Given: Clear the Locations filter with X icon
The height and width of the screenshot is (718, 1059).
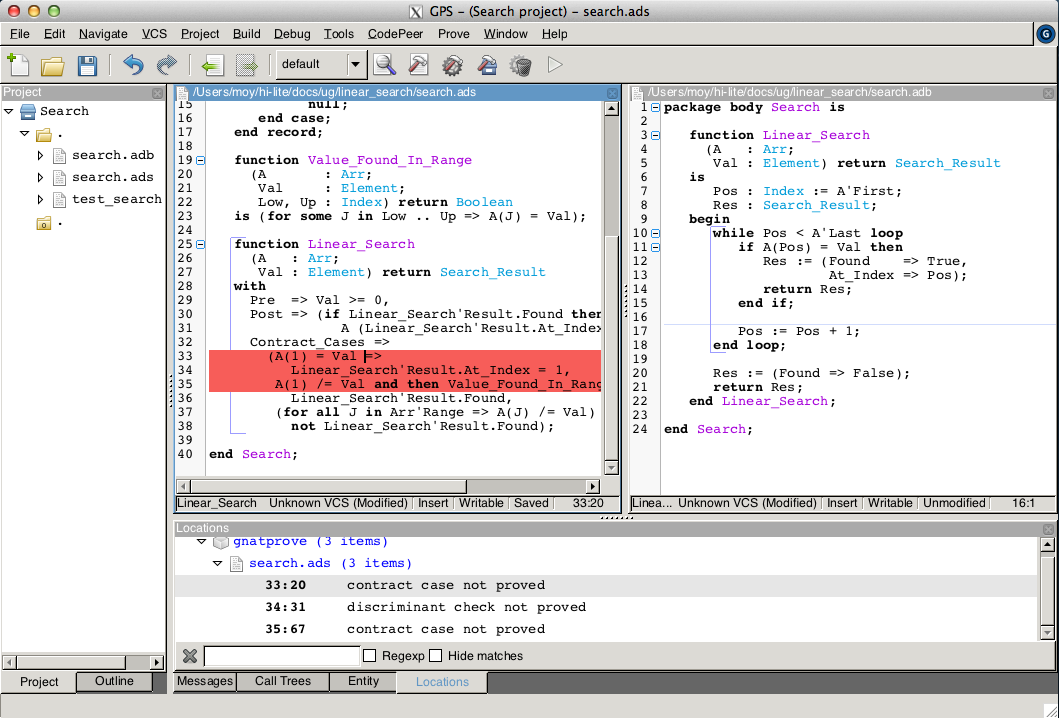Looking at the screenshot, I should pyautogui.click(x=190, y=656).
